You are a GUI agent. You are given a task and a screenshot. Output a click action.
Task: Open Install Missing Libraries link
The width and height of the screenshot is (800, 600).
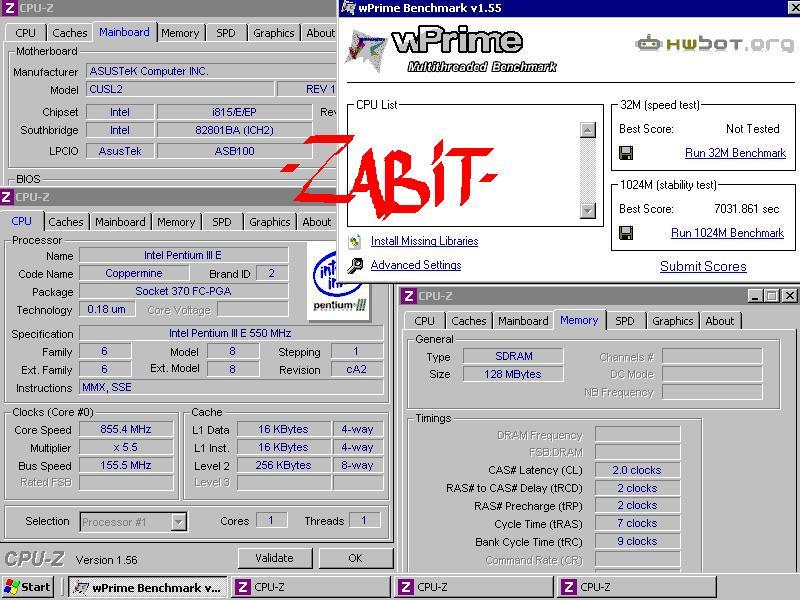pyautogui.click(x=424, y=241)
